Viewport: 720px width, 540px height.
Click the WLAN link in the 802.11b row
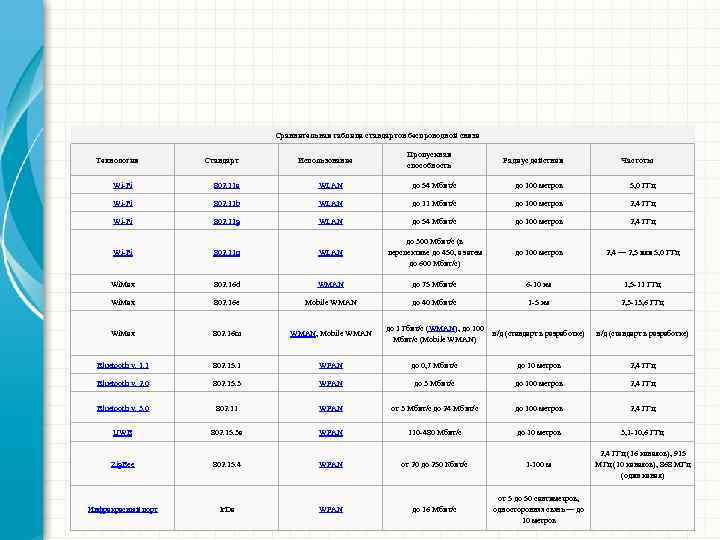point(331,203)
